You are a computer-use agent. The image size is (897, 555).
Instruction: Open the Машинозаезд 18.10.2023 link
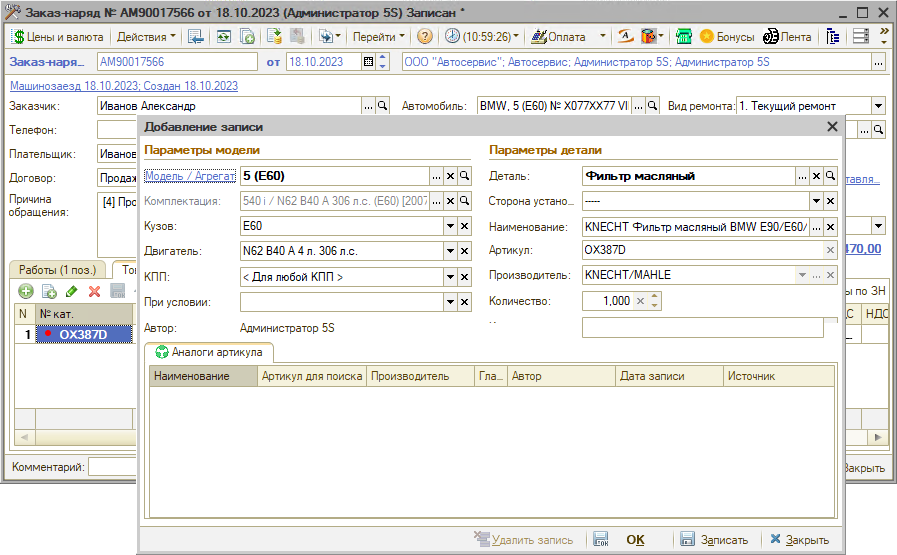(x=124, y=86)
